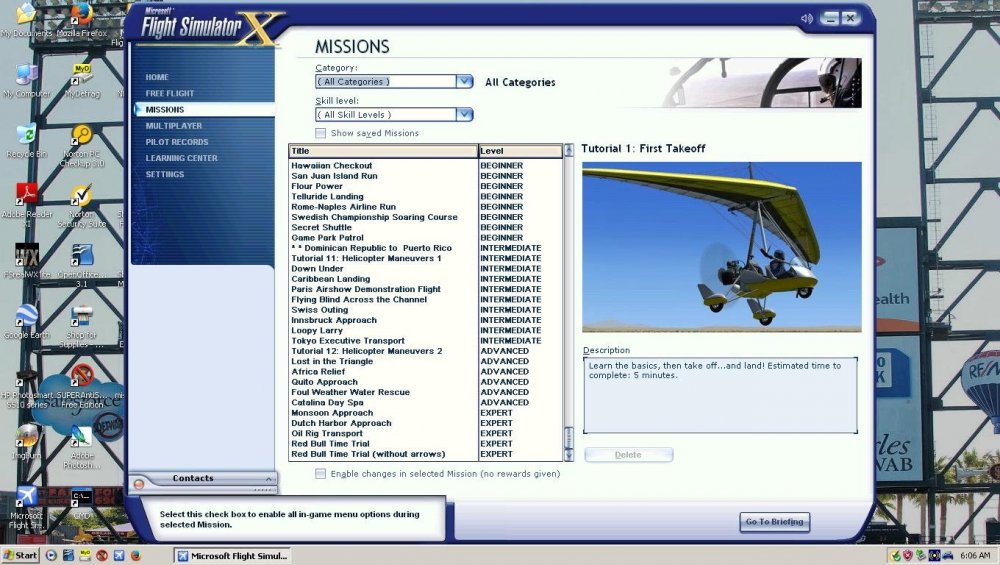Click Firefox quick launch icon
Screen dimensions: 1000x565
click(135, 555)
